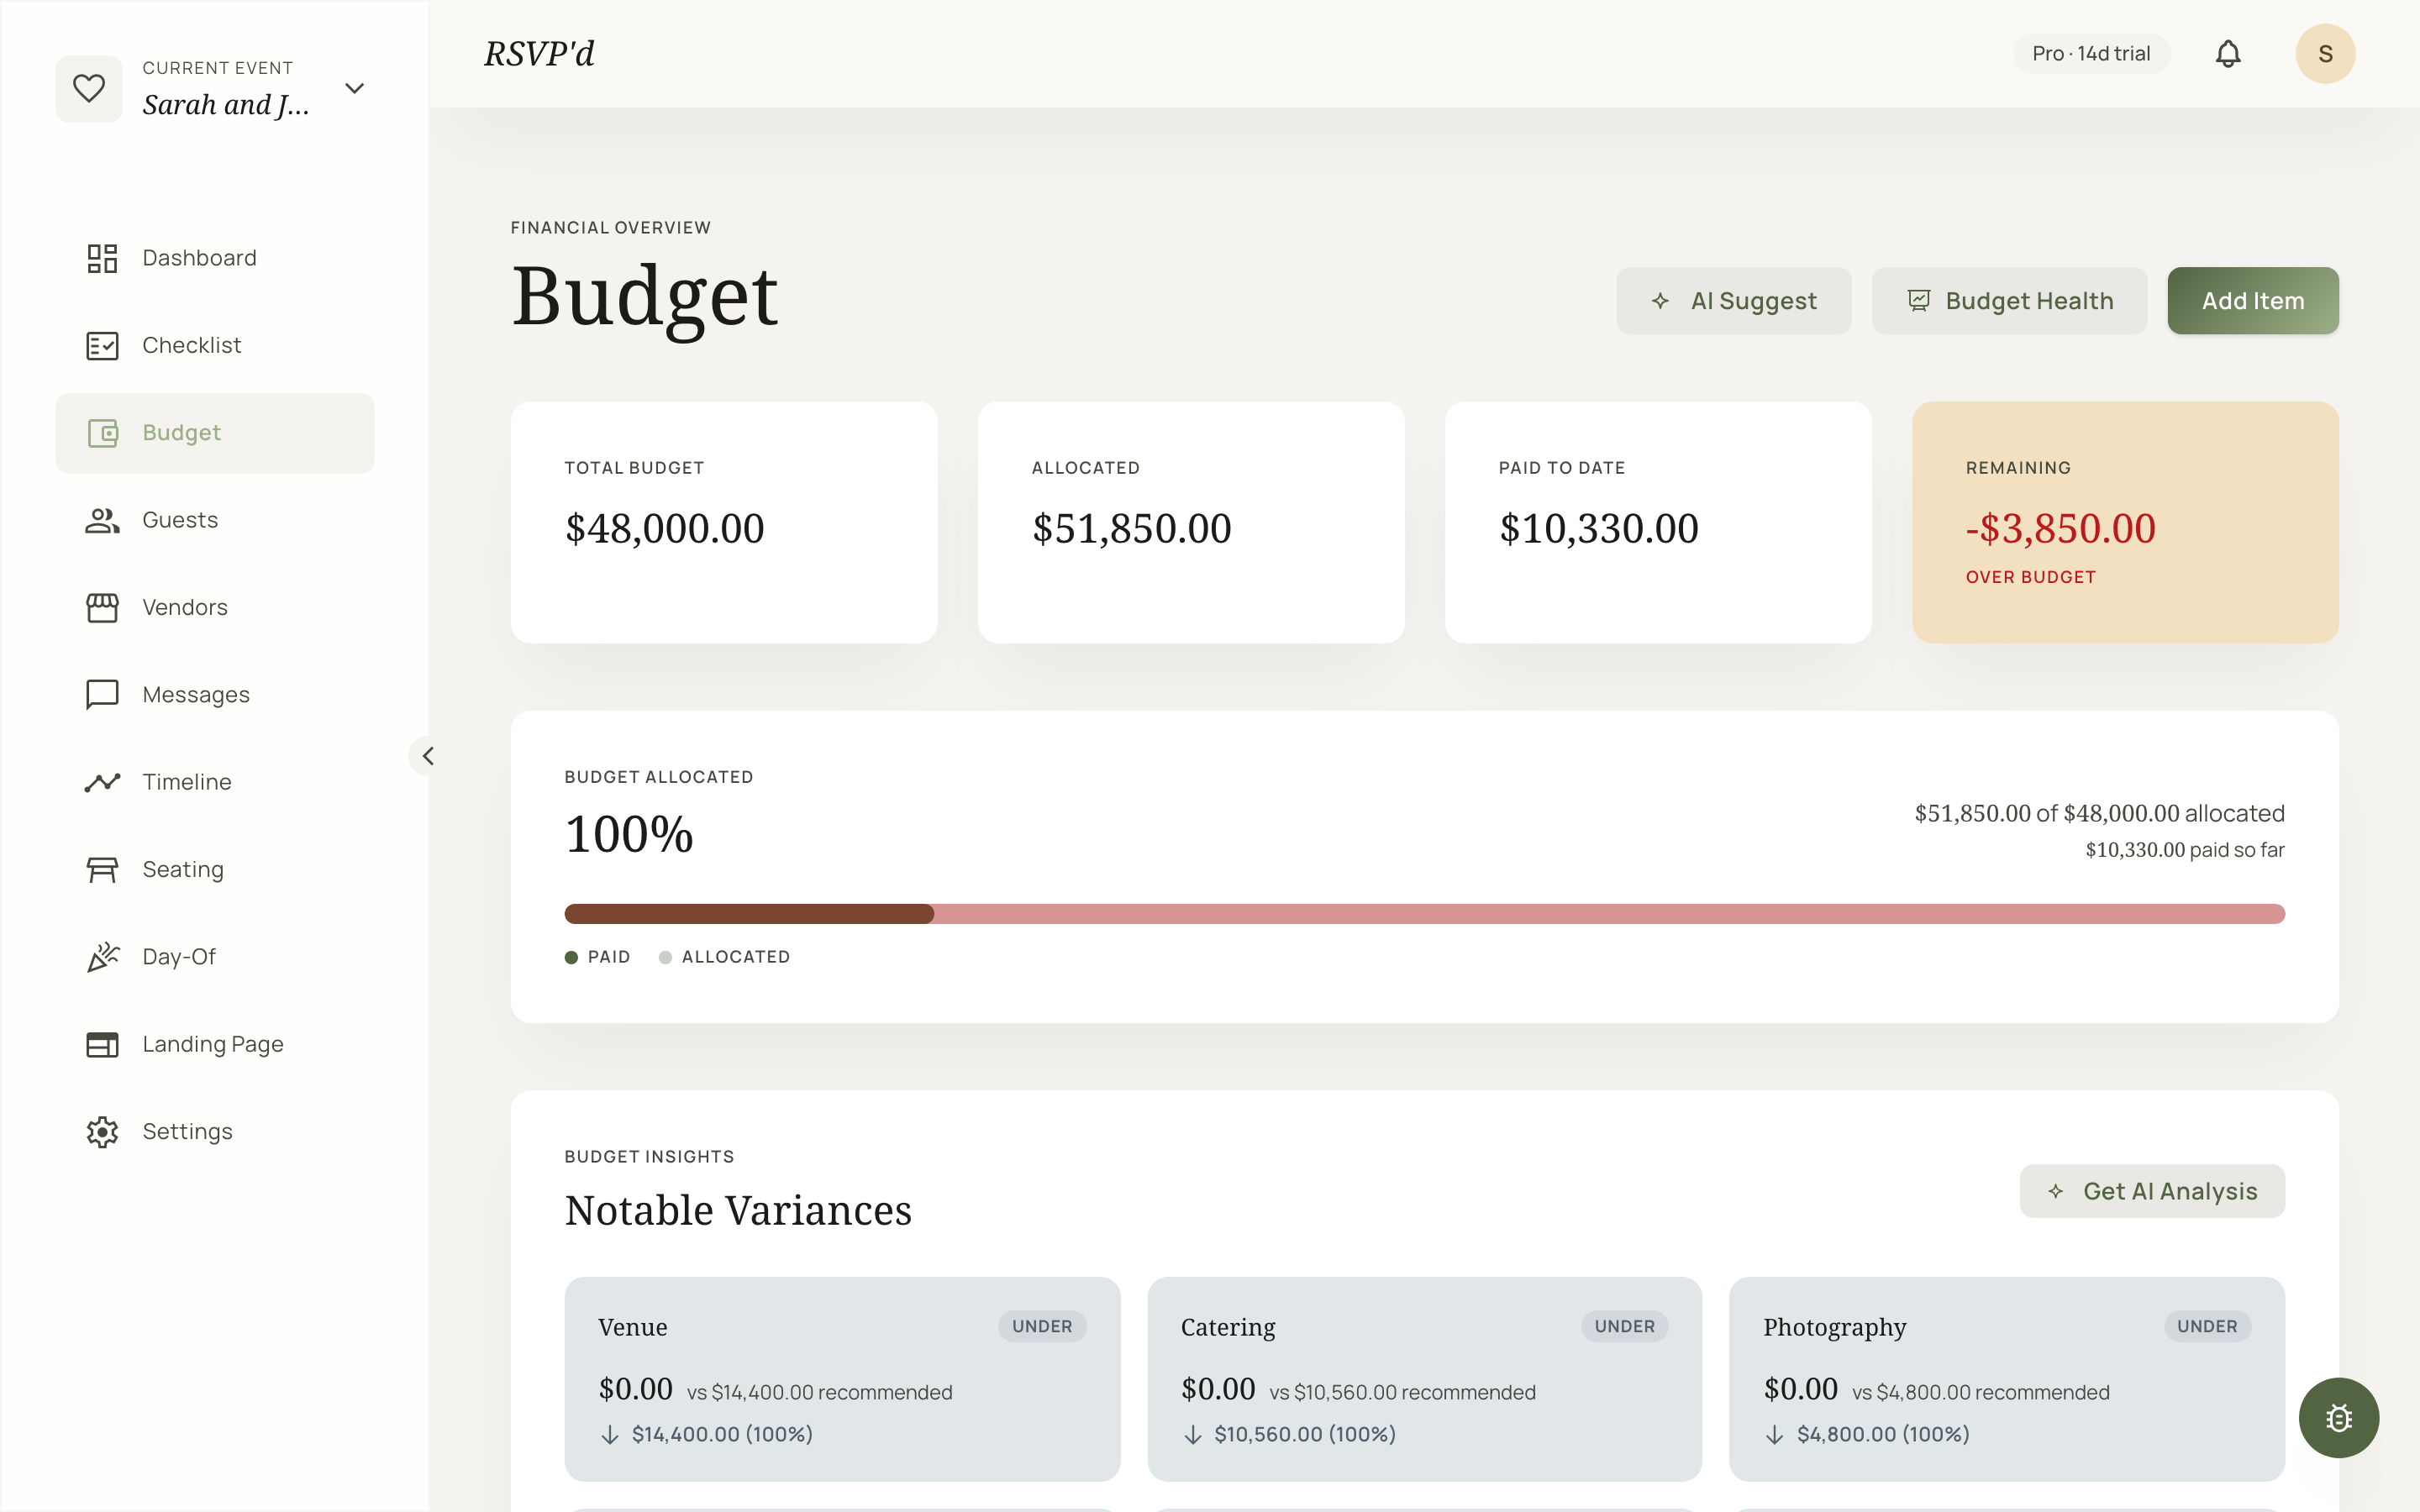Open the bug report floating button
Screen dimensions: 2420x1512
pos(2338,1417)
